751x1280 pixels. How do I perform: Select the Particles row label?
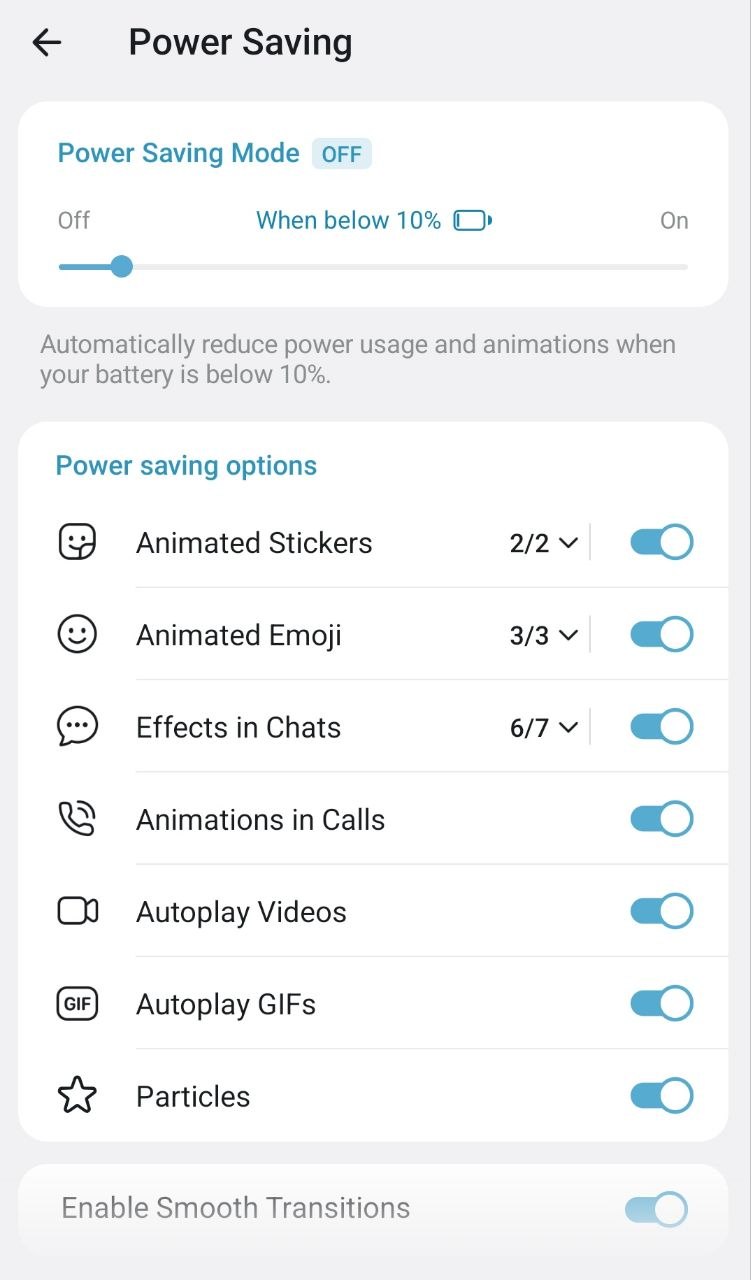193,1096
